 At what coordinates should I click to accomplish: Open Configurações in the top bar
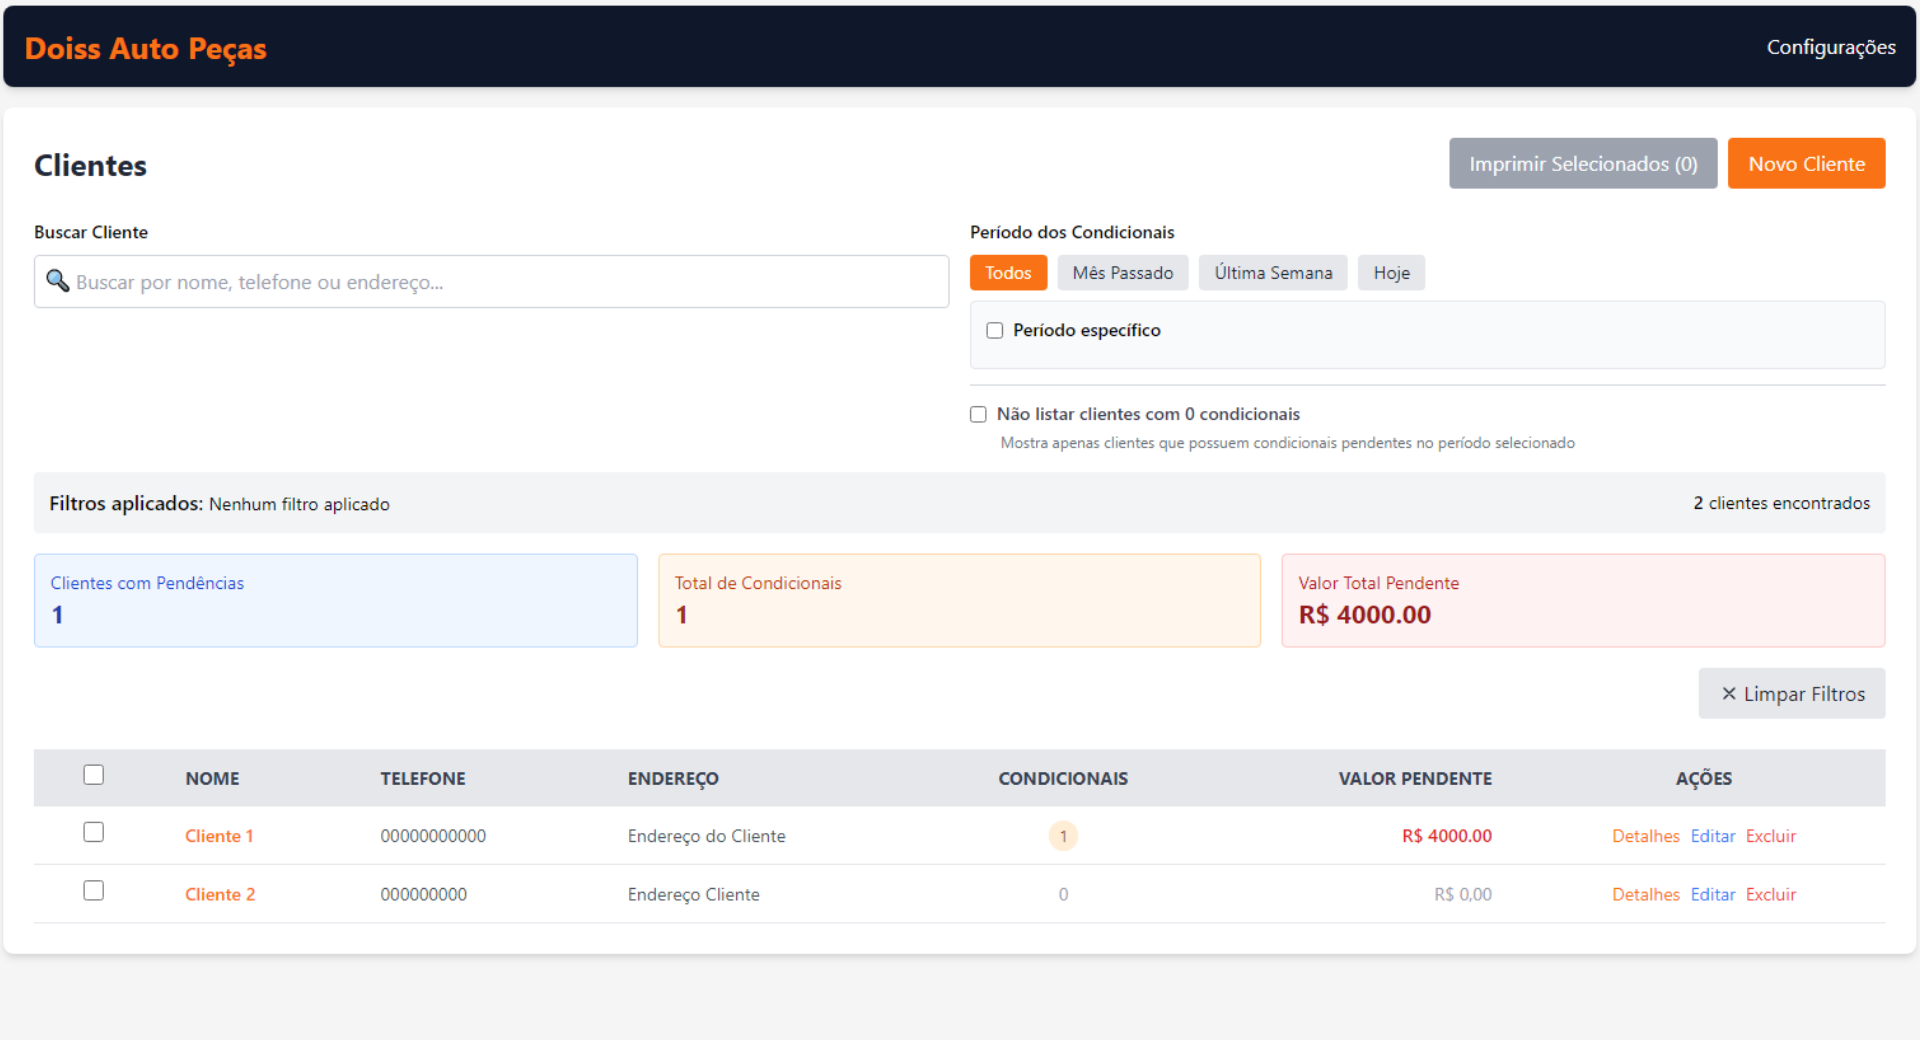[1830, 47]
